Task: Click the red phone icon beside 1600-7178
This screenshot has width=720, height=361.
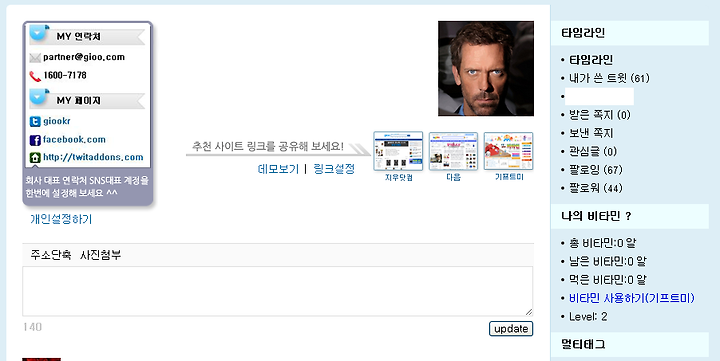Action: coord(35,76)
